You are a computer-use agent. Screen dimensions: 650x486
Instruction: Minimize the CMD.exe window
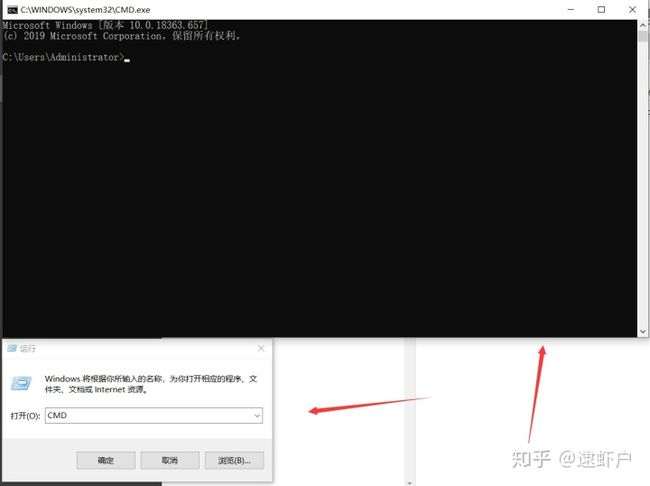pos(571,10)
